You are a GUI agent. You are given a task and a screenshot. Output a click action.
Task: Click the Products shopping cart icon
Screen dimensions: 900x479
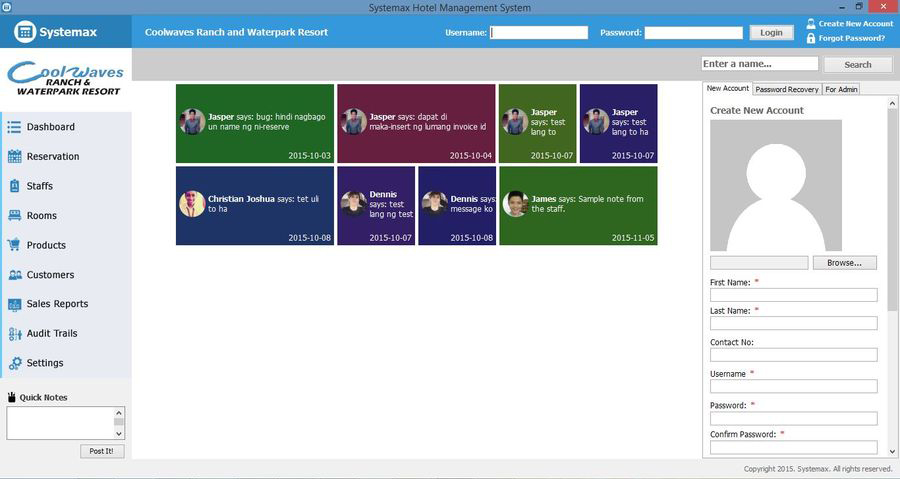point(14,245)
